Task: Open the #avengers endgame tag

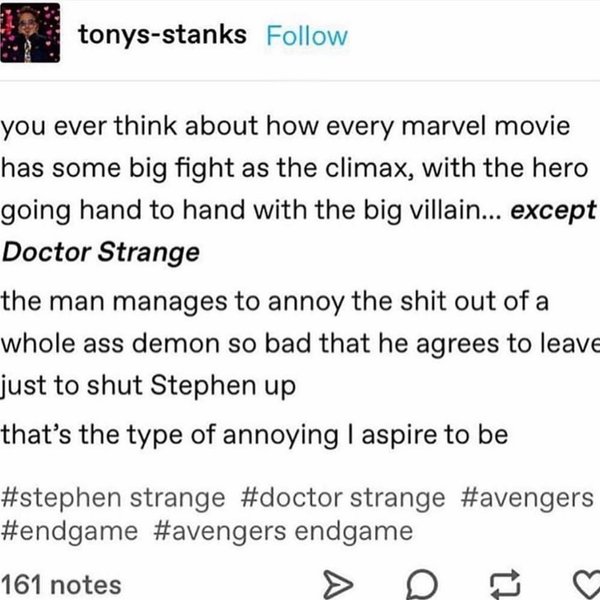Action: coord(283,531)
